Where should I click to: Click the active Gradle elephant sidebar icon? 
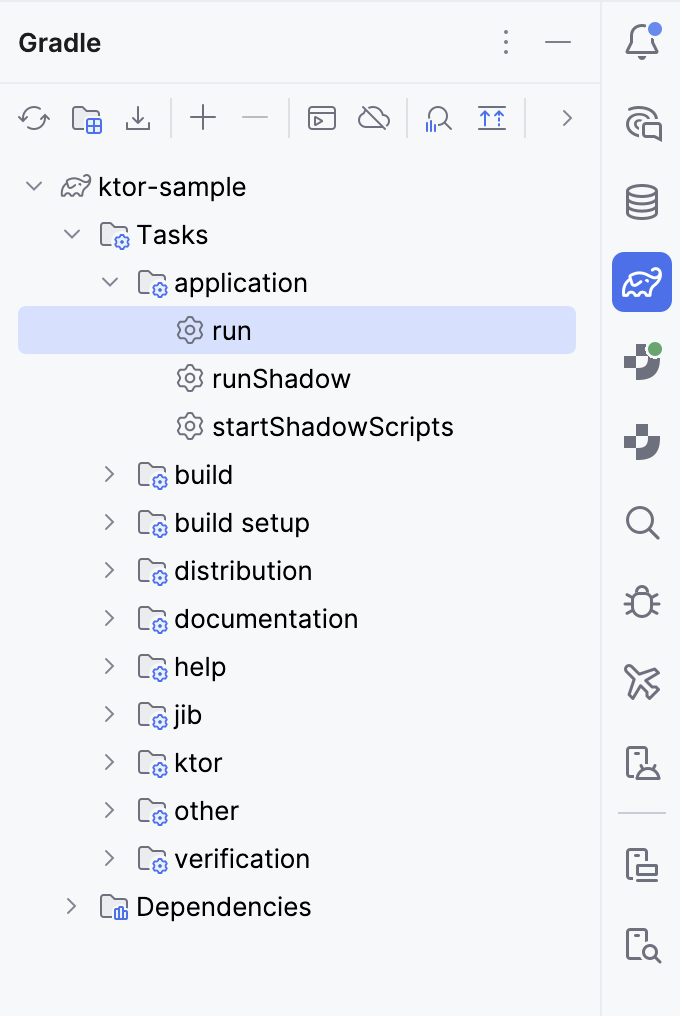tap(642, 282)
